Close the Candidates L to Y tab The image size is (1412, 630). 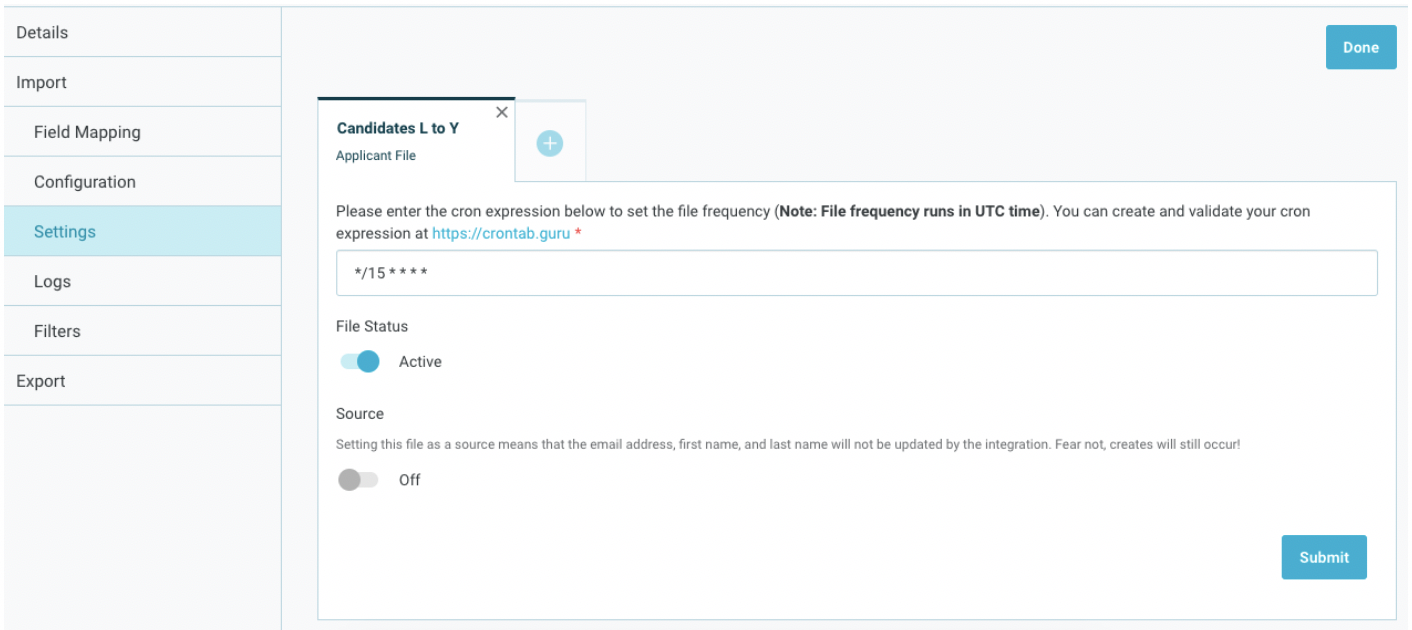pos(502,112)
